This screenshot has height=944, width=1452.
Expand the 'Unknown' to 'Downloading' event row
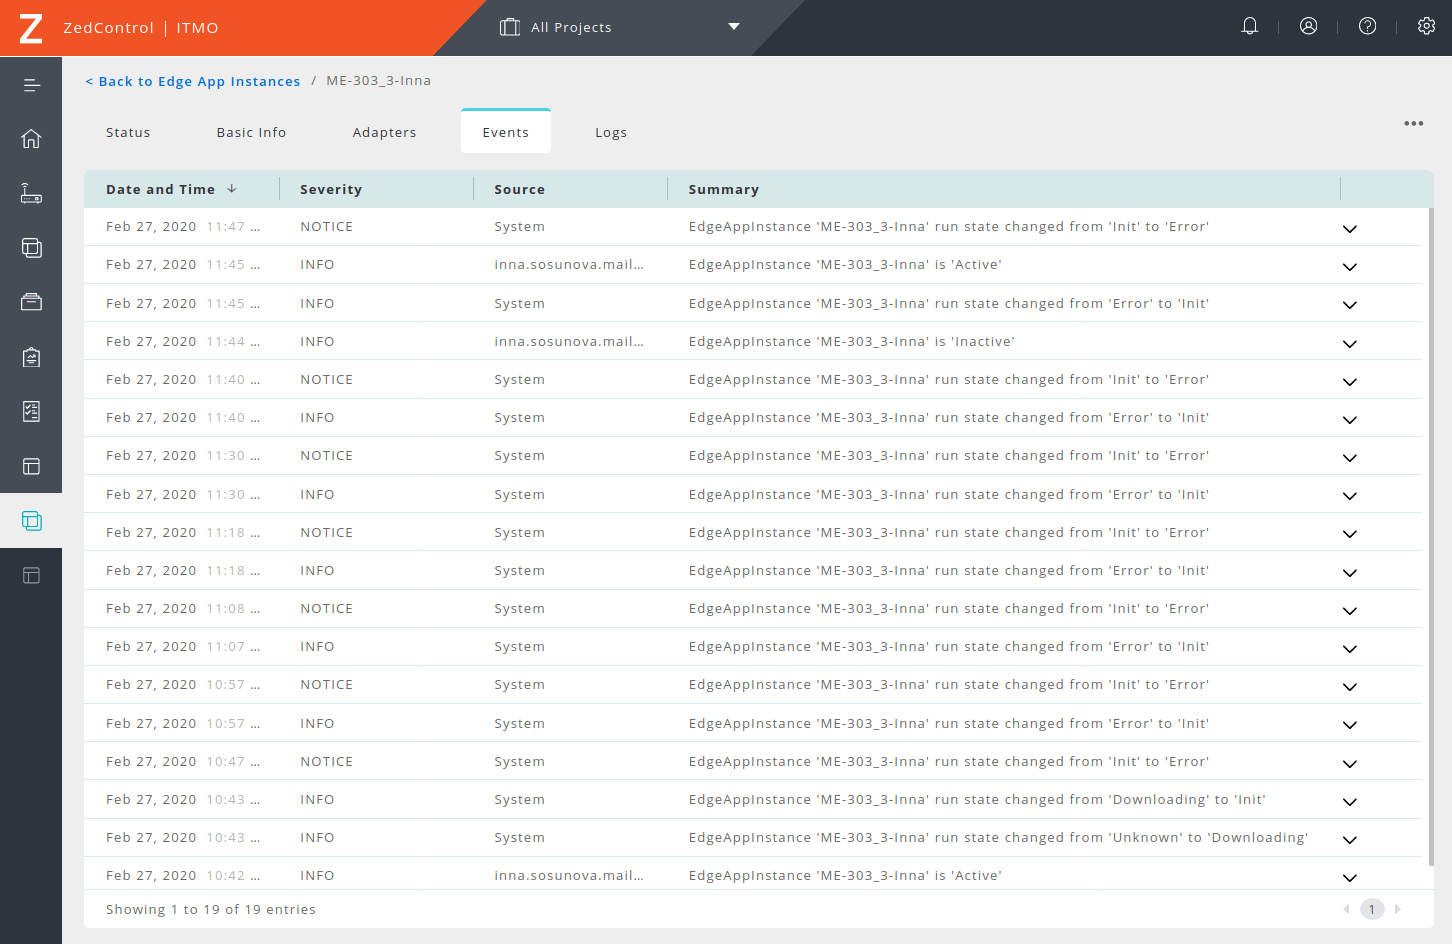point(1349,839)
